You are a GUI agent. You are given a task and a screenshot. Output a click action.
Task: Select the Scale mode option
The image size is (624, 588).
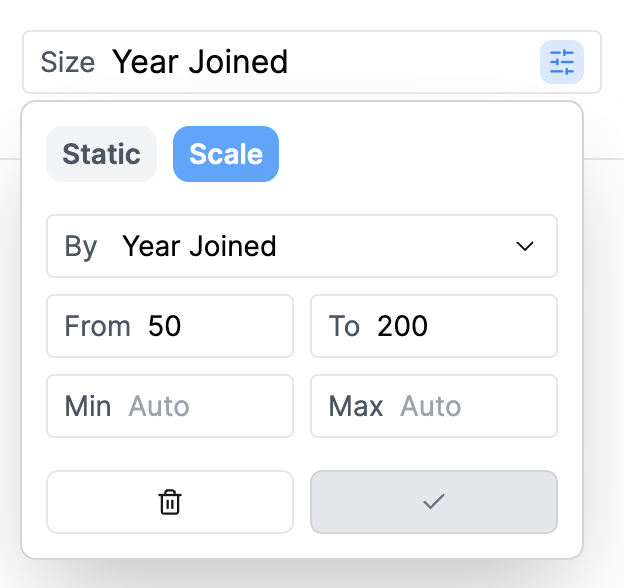pos(226,154)
